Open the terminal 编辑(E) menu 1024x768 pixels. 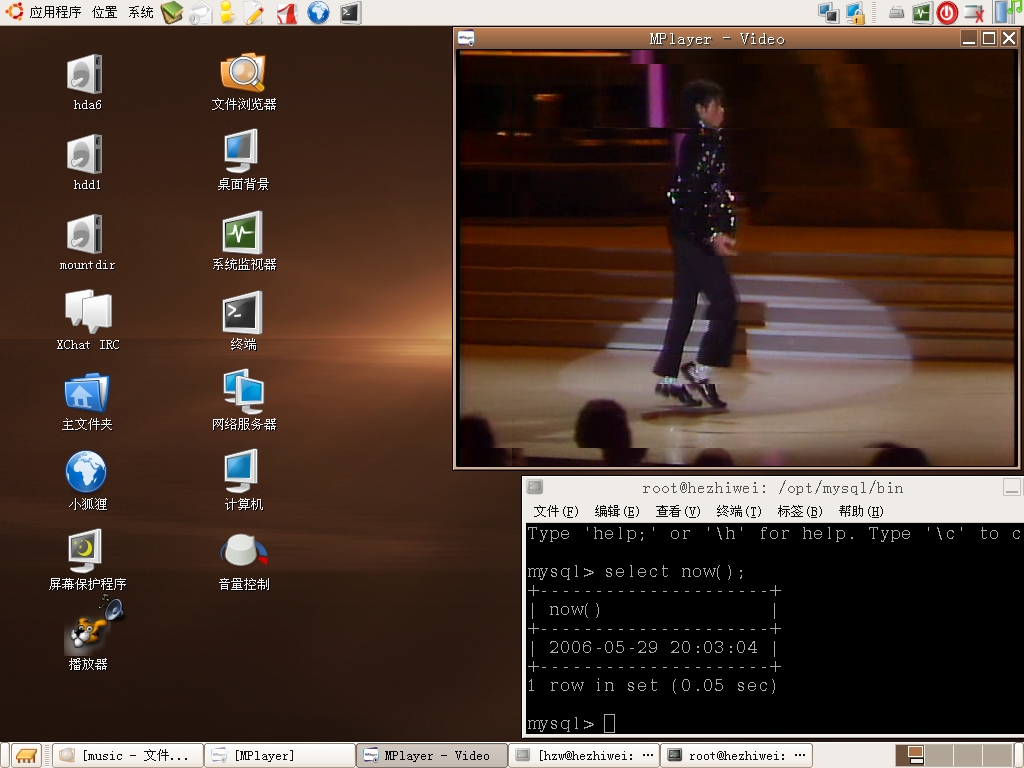pos(616,511)
